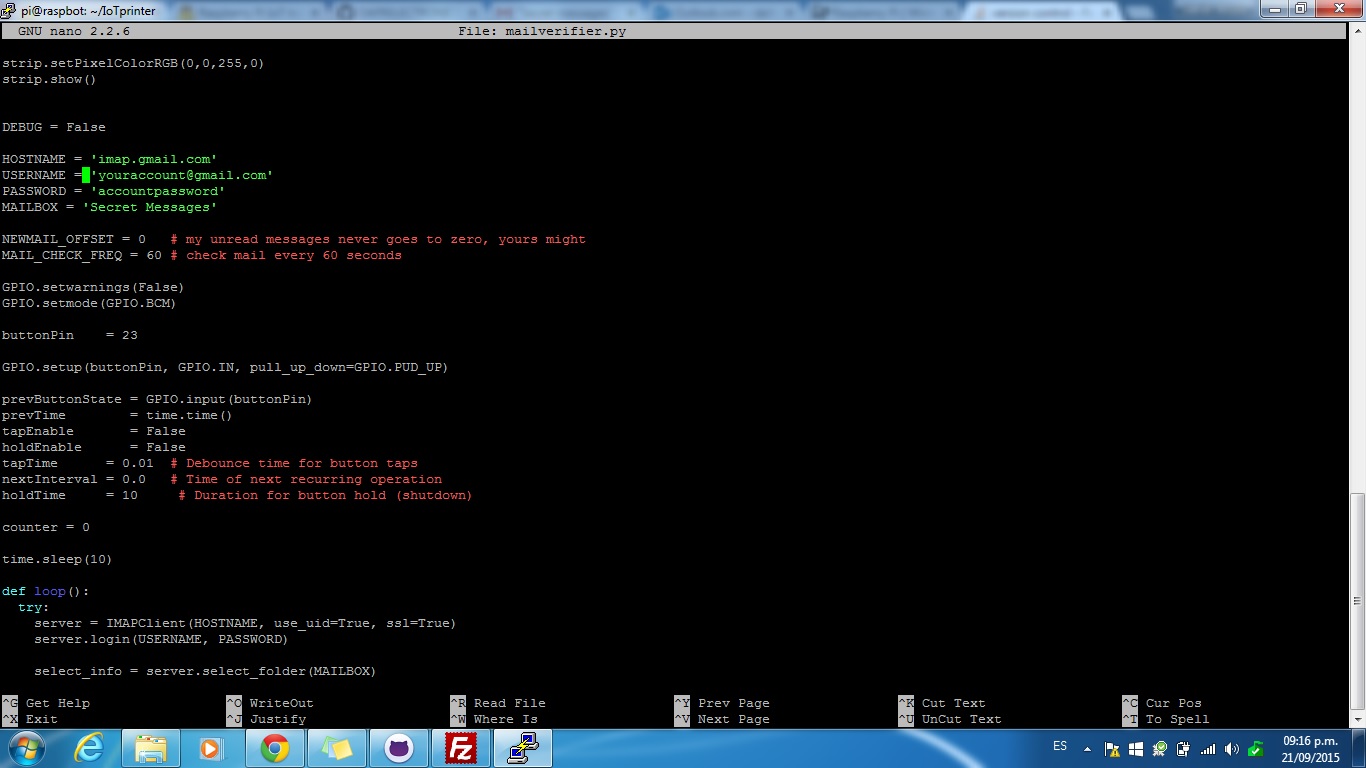Click the 'def loop():' line
Screen dimensions: 1366x768
[x=46, y=591]
